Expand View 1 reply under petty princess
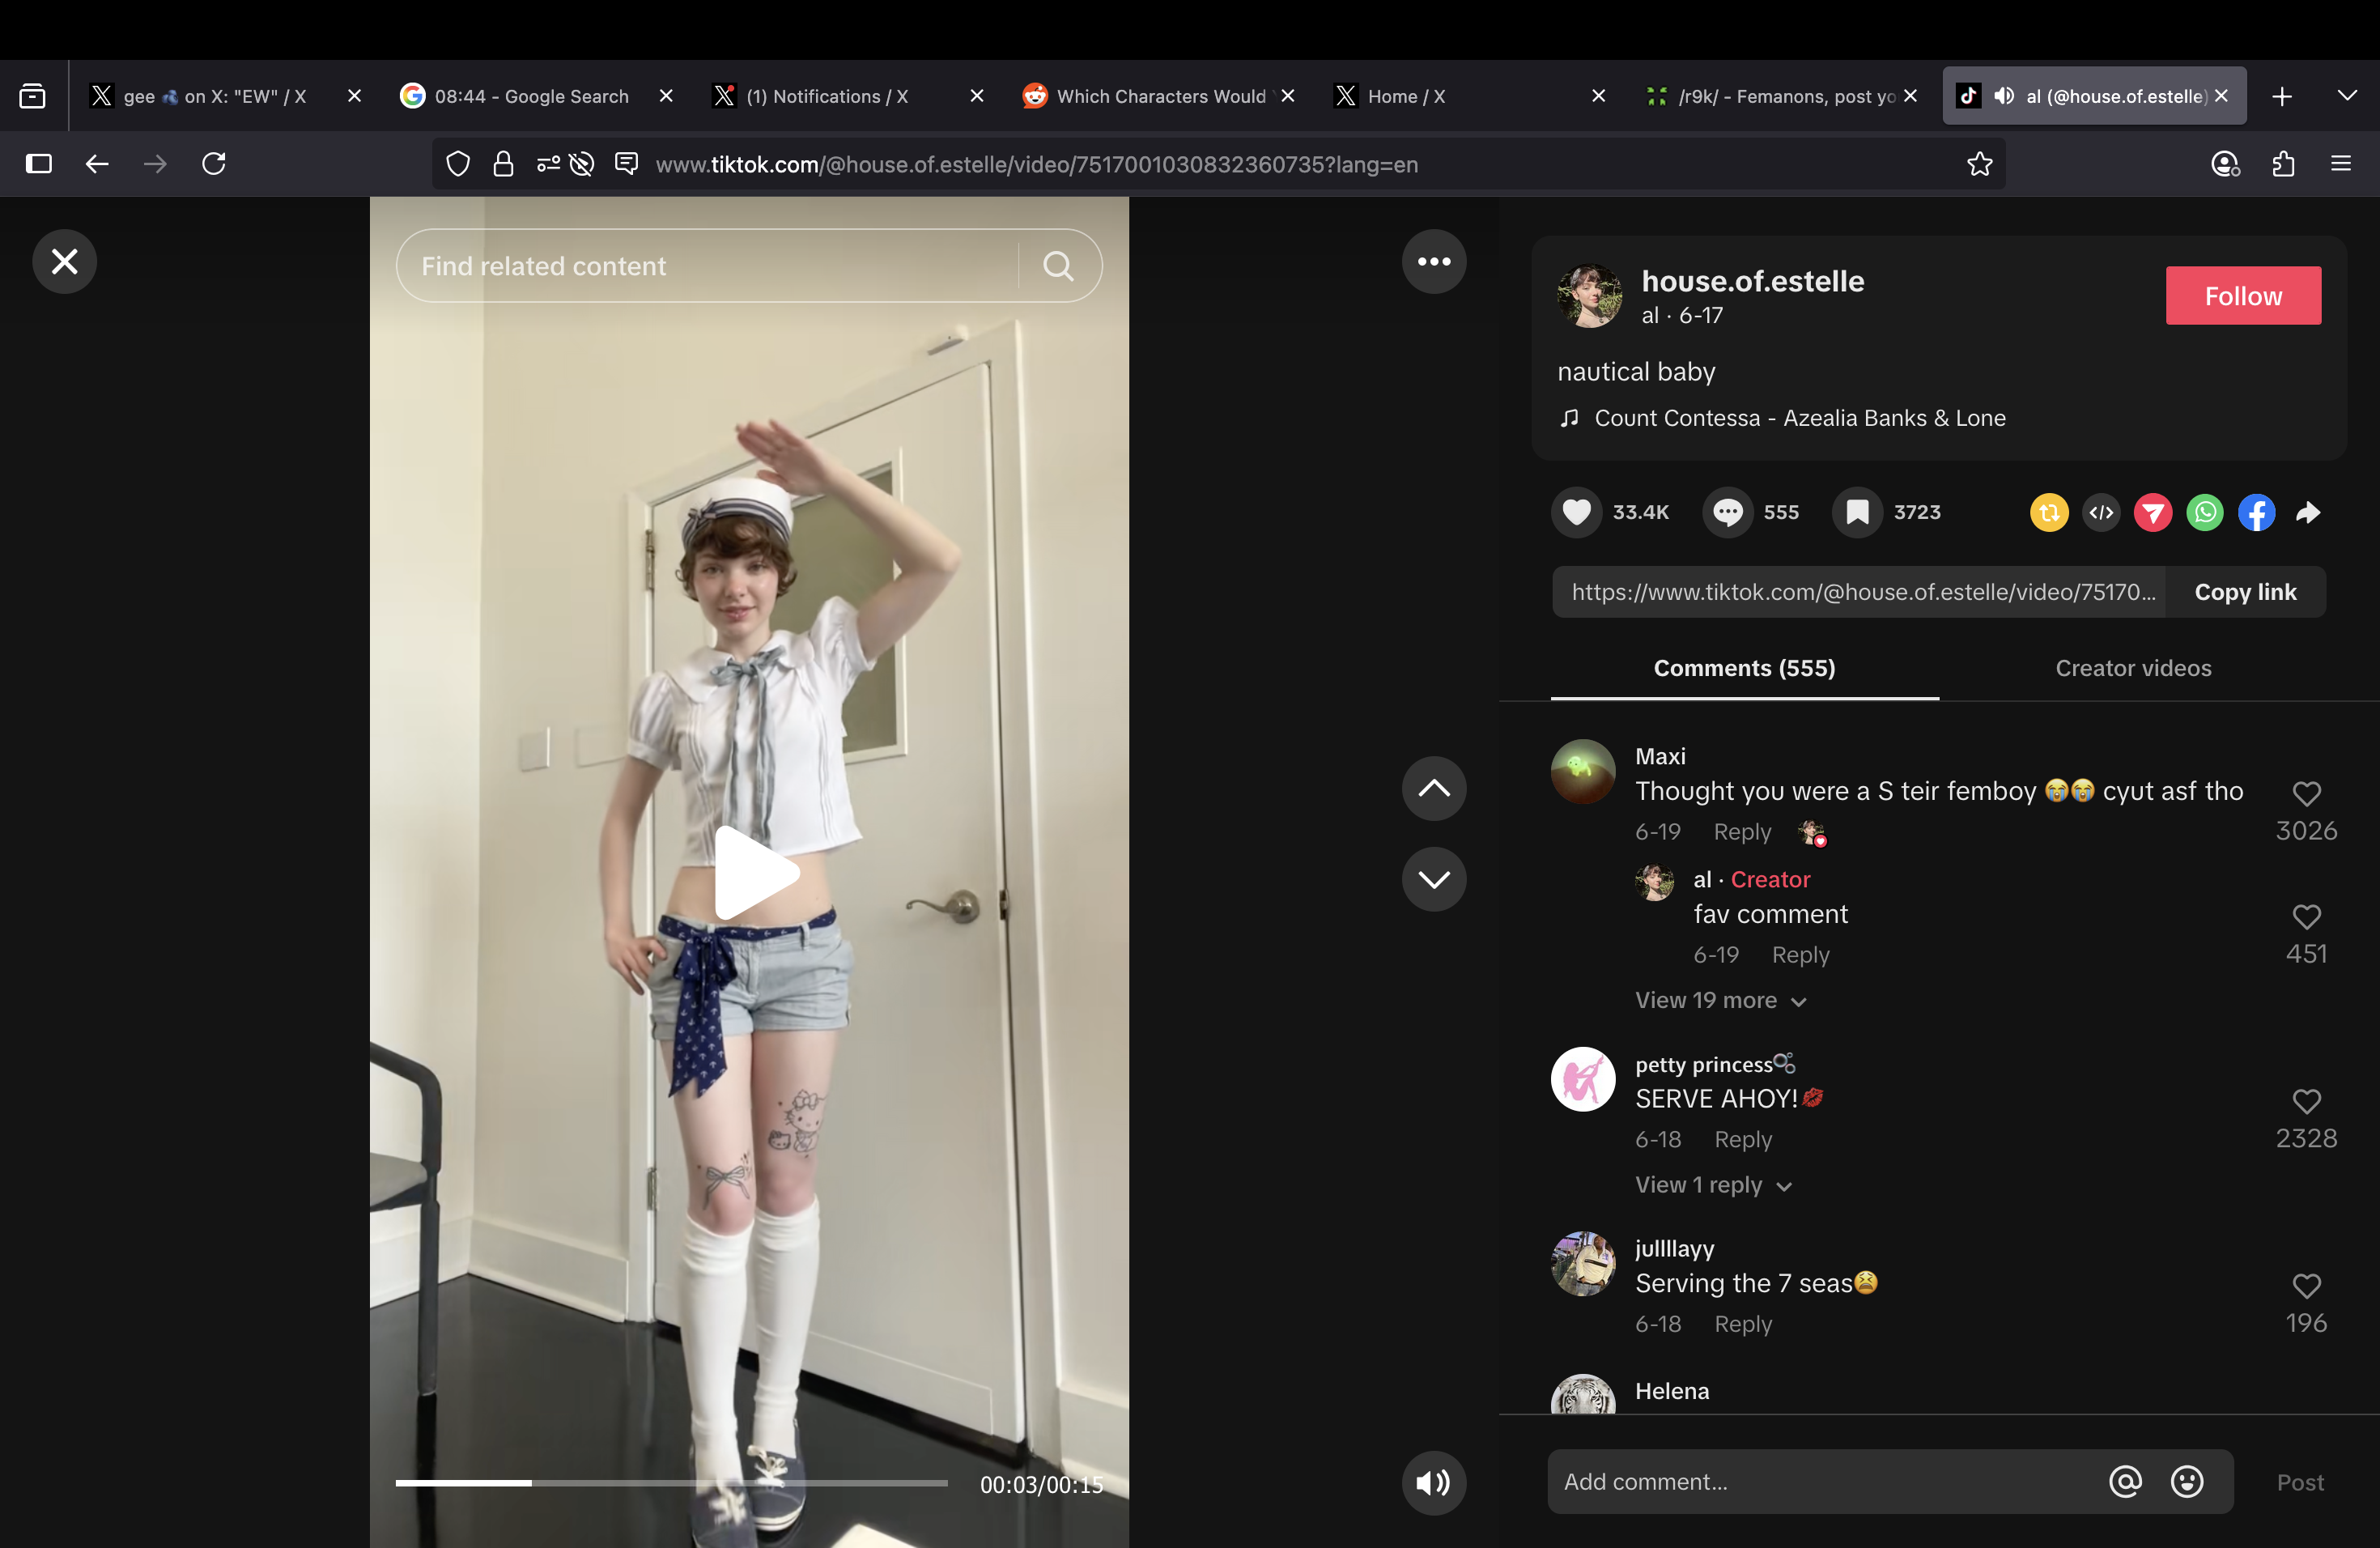Screen dimensions: 2380x1548 click(1713, 1185)
